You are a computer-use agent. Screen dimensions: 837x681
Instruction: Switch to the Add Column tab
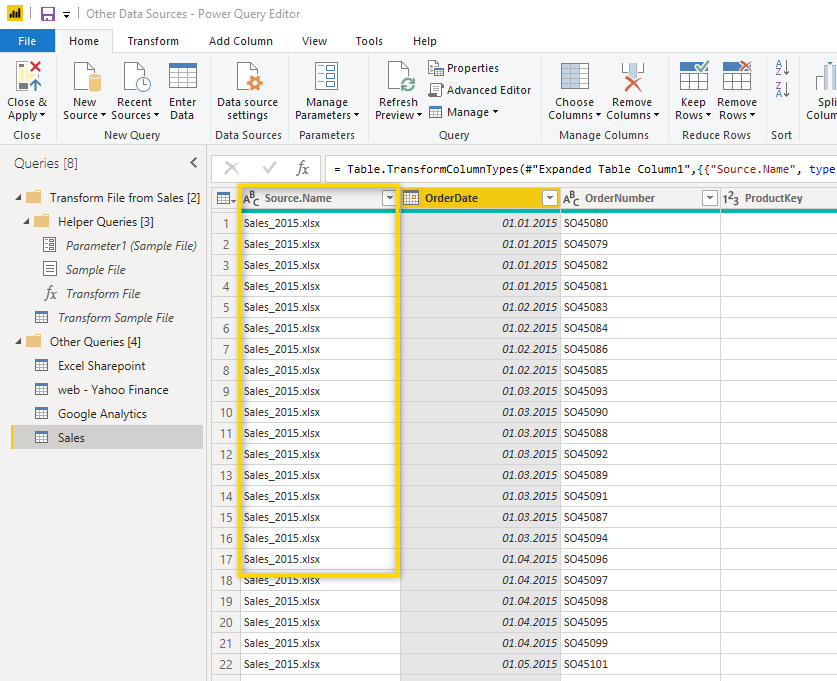[x=241, y=41]
